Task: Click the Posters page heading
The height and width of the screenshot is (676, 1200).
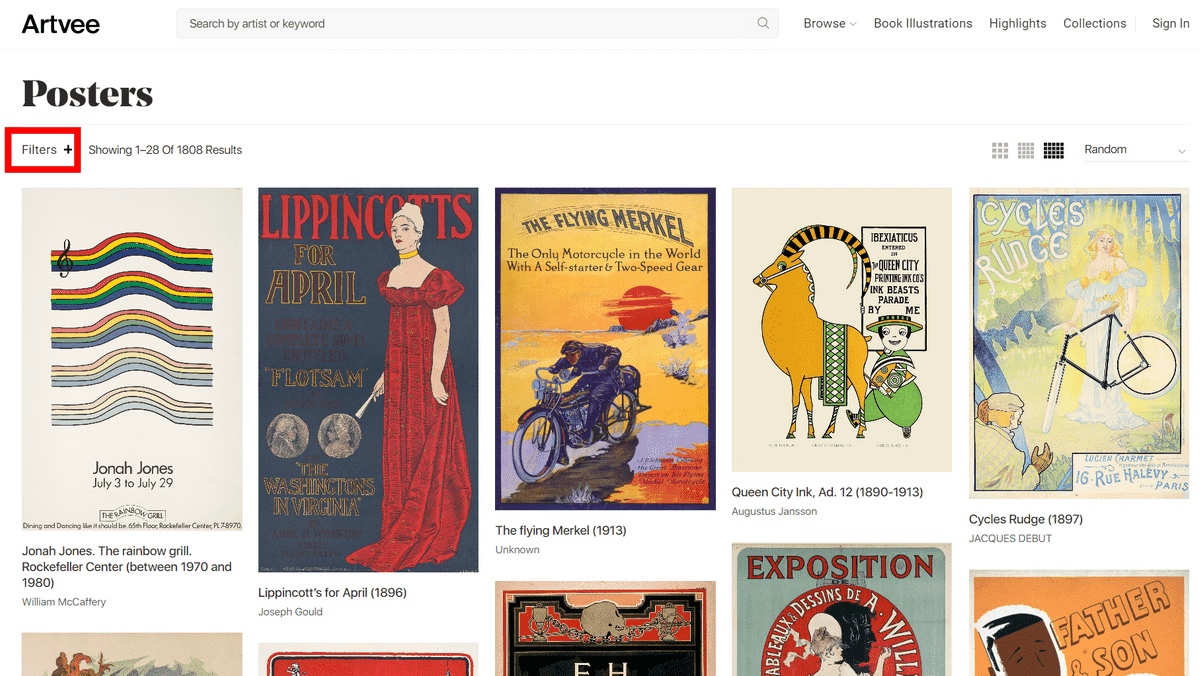Action: click(88, 94)
